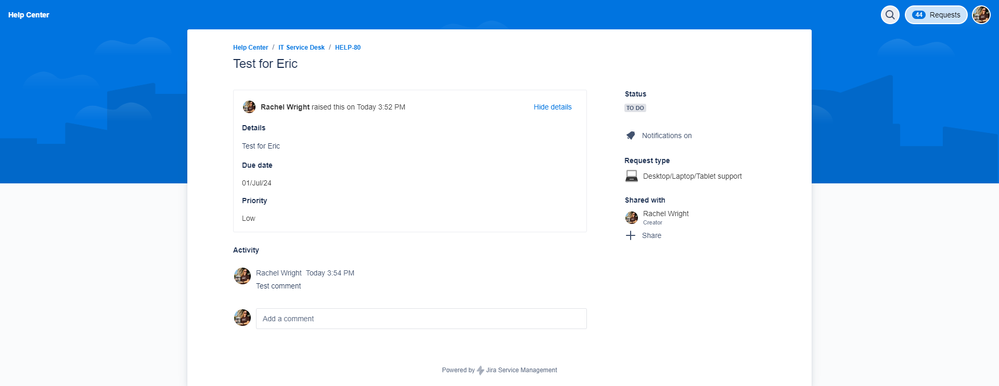Screen dimensions: 999x386
Task: Click the Priority label
Action: click(x=254, y=201)
